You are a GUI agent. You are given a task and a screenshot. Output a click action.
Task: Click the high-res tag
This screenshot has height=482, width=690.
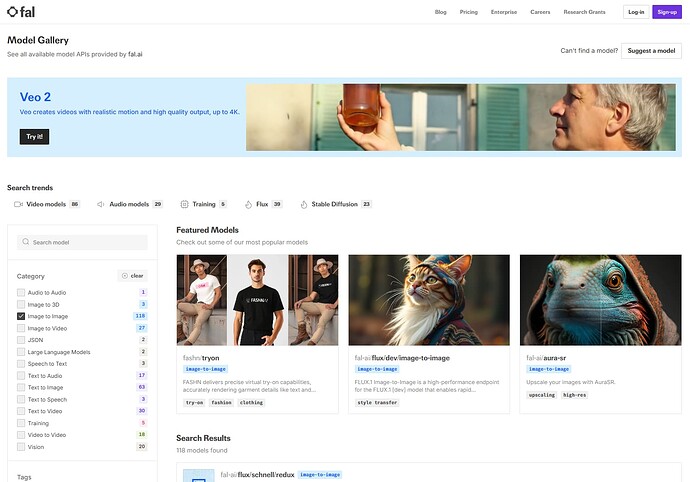point(574,395)
